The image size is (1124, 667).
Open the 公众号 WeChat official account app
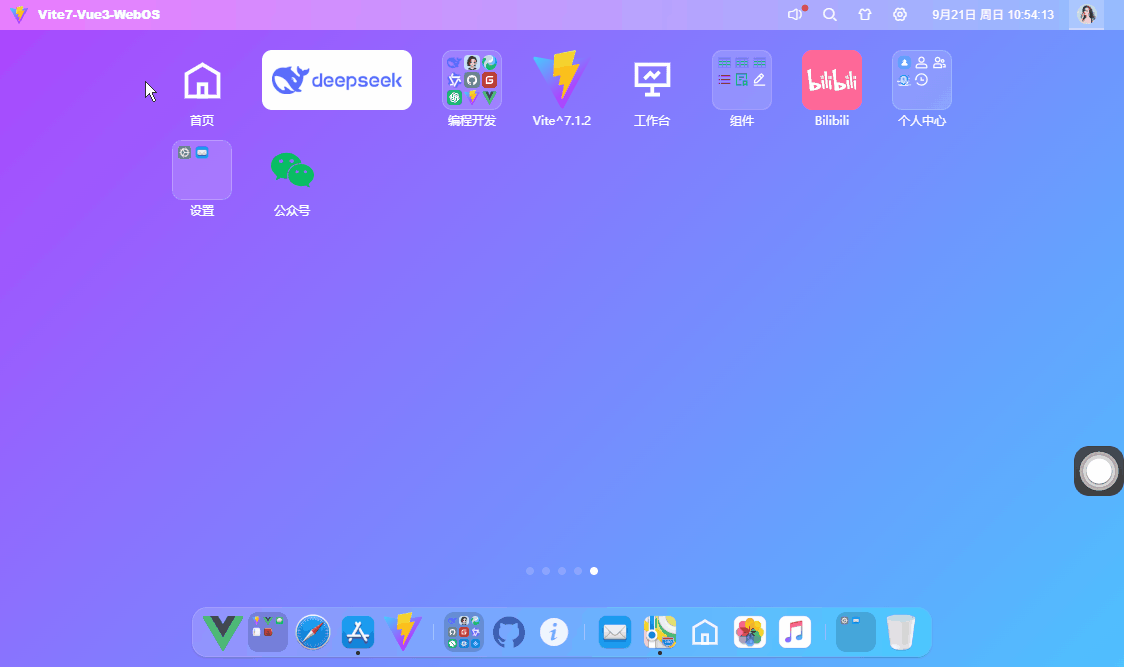click(x=291, y=170)
